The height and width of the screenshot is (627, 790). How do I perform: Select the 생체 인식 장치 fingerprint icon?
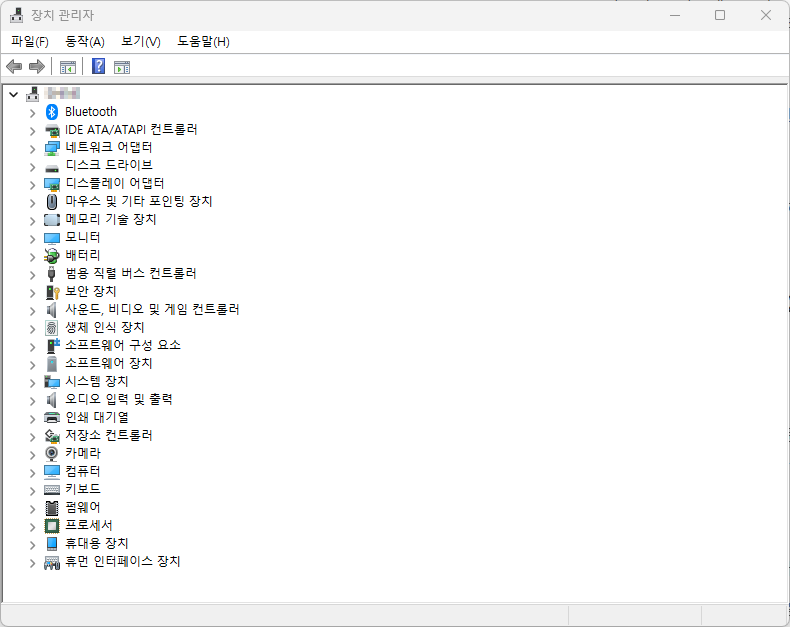click(x=51, y=328)
